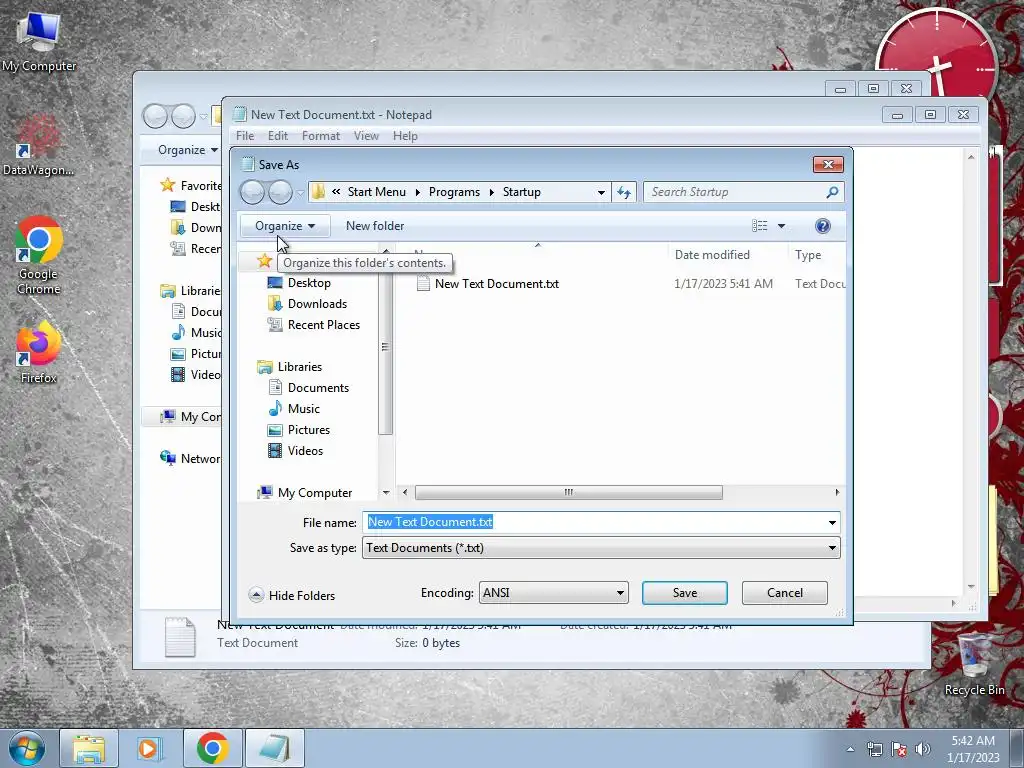Close the Save As dialog
1024x768 pixels.
(828, 165)
